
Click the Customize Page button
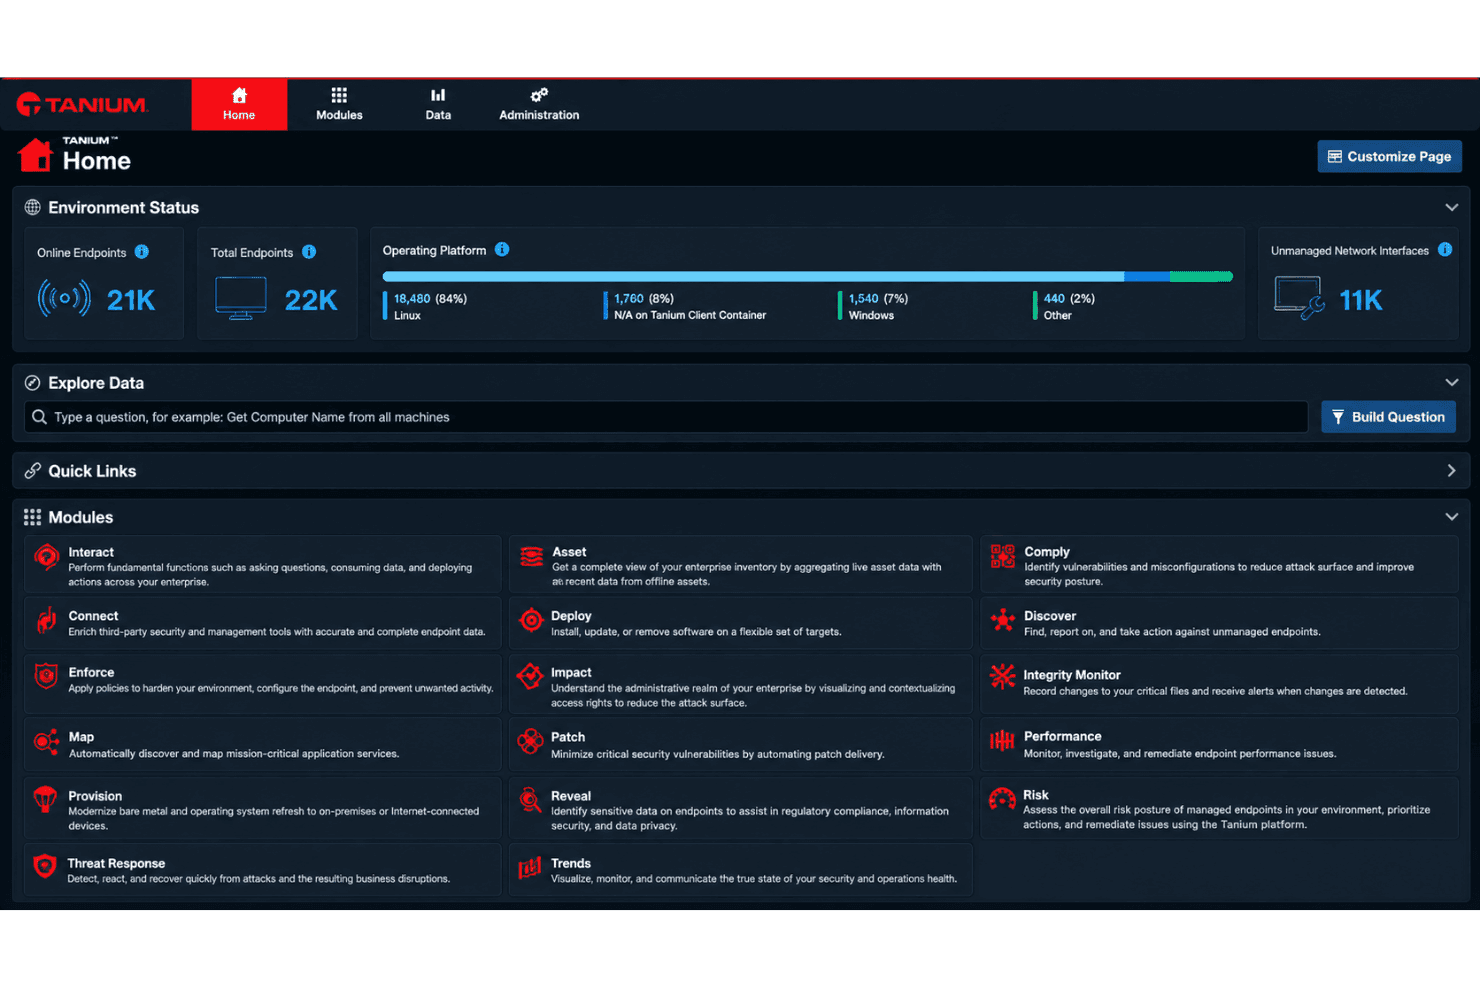tap(1389, 157)
